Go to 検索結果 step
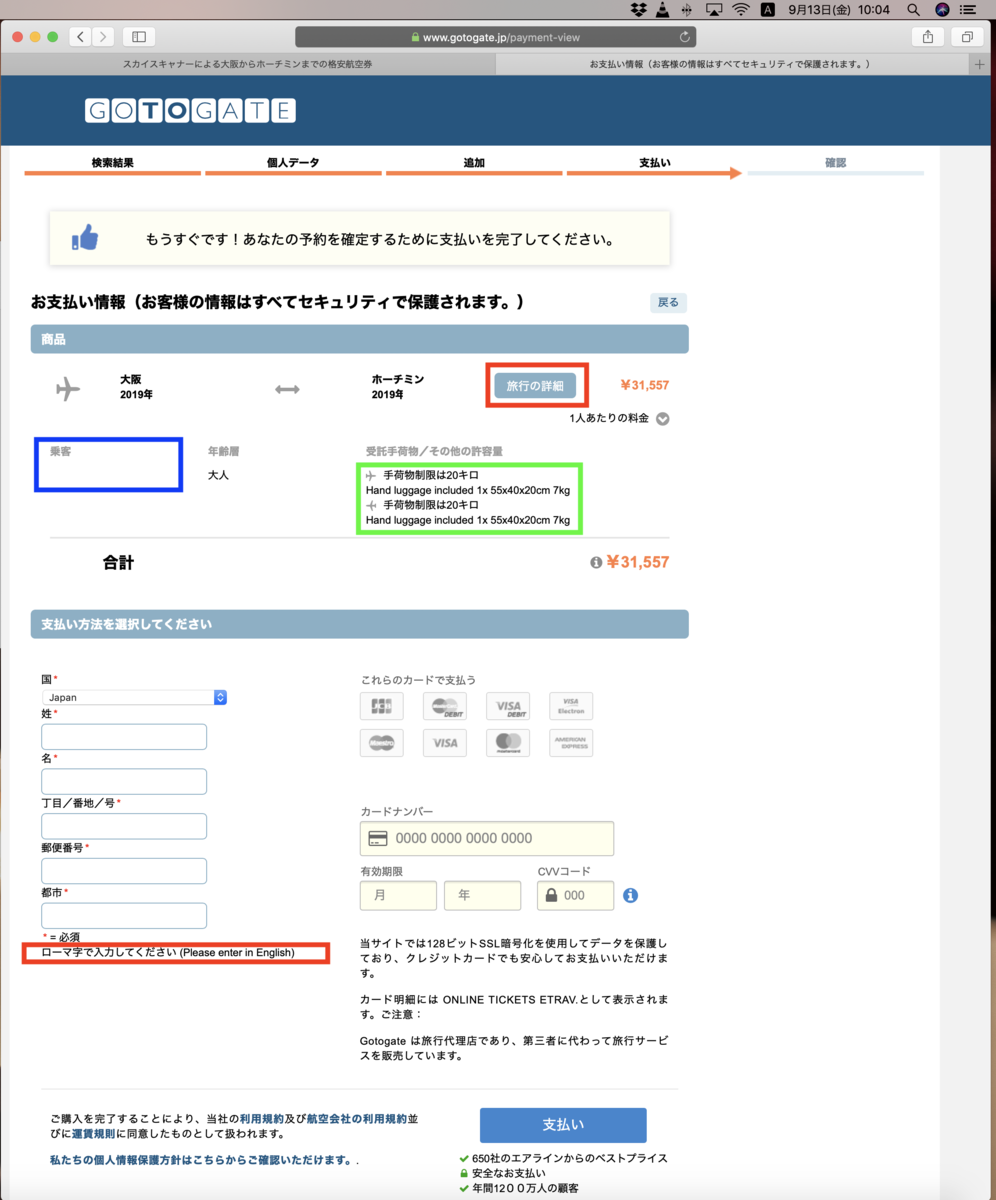 [112, 163]
